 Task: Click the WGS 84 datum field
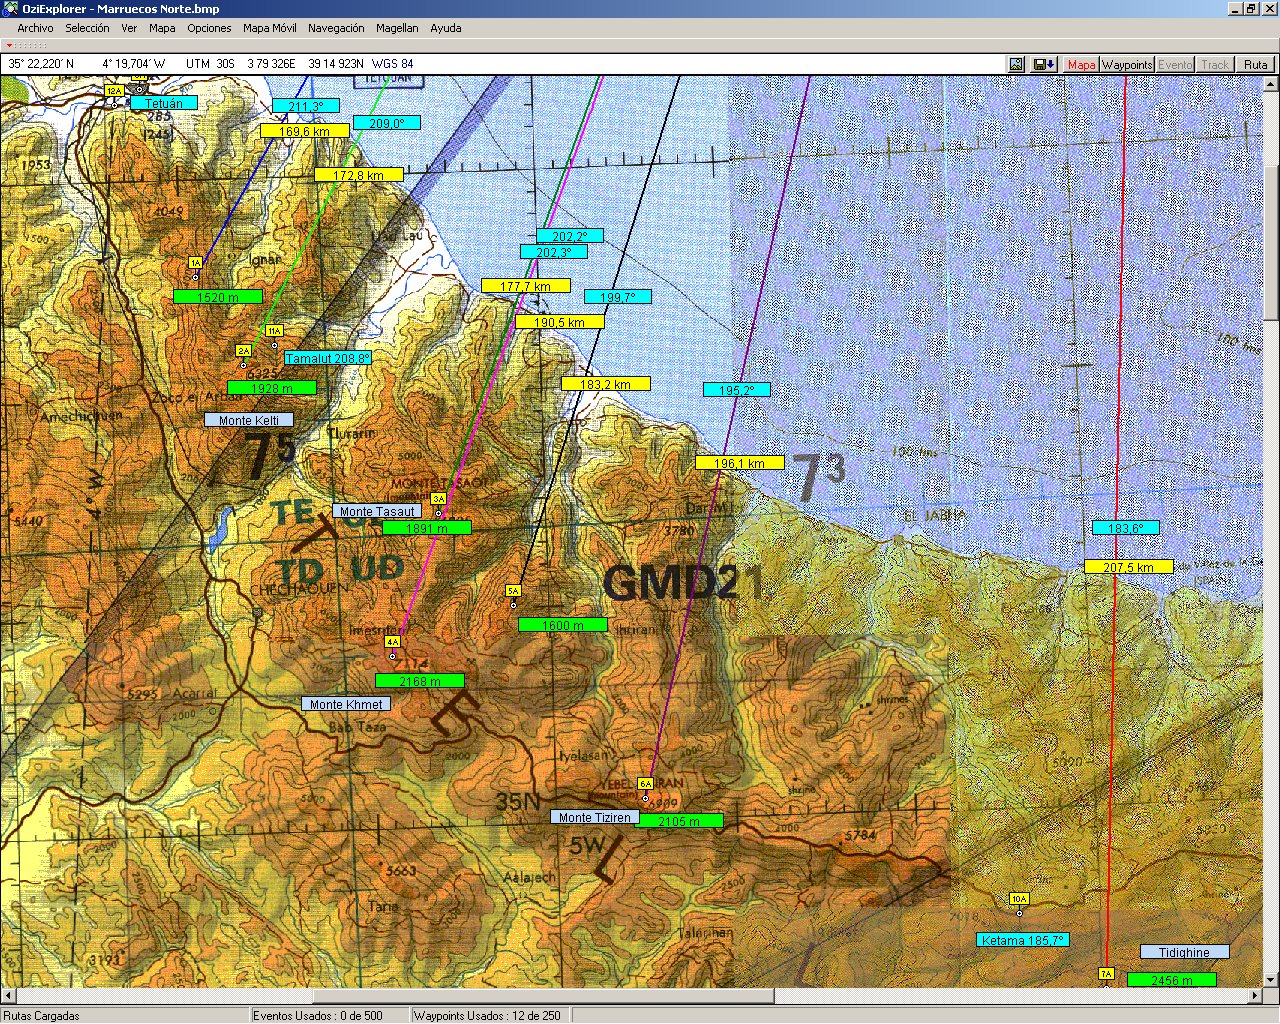392,64
